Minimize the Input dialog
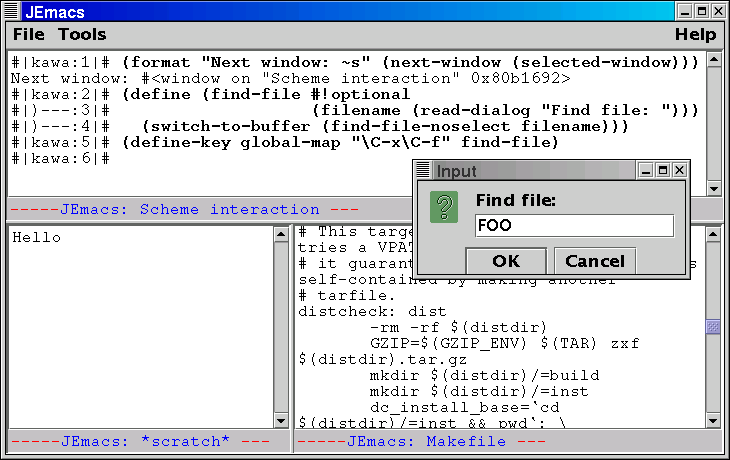 tap(646, 171)
